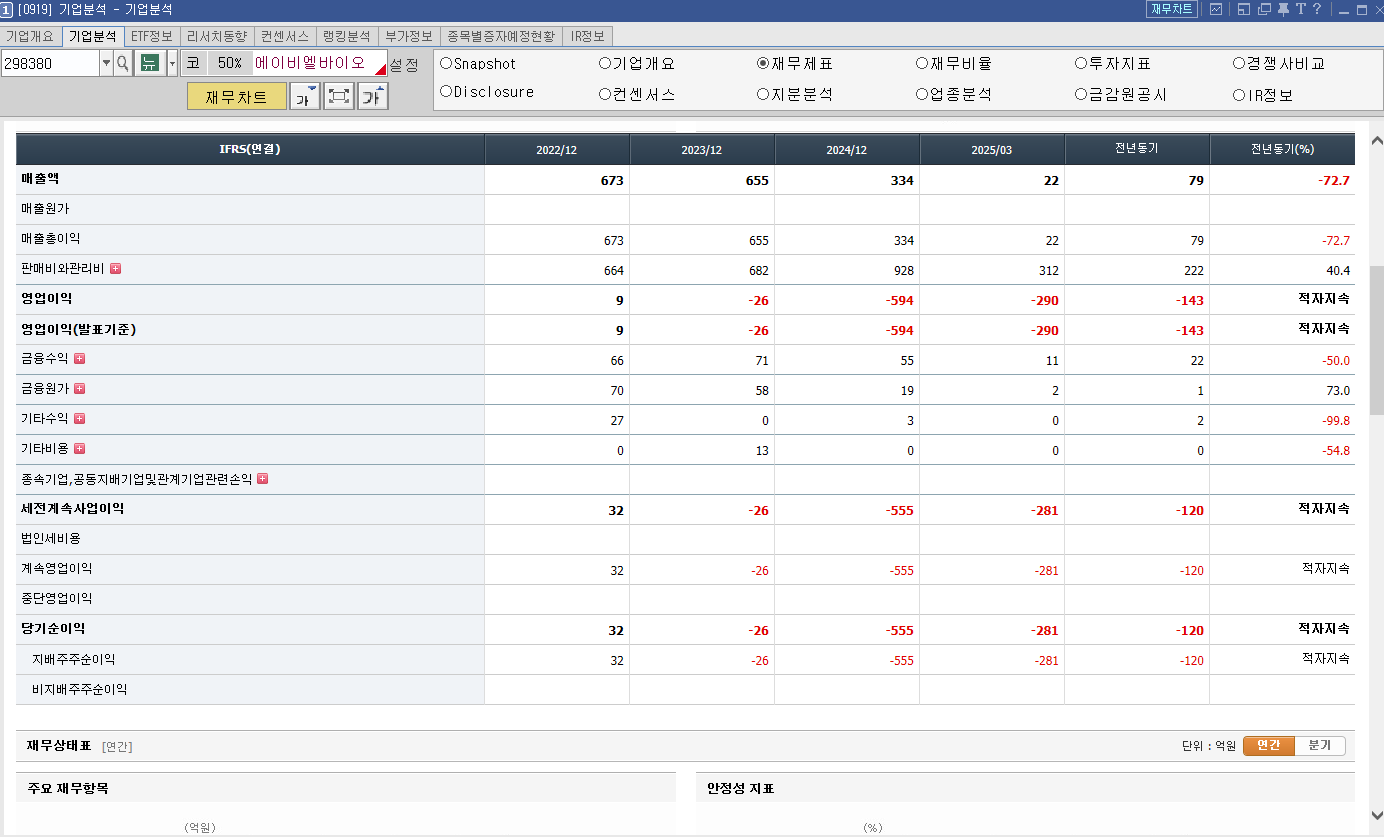Open help with the question mark icon
The height and width of the screenshot is (837, 1384).
pyautogui.click(x=1318, y=9)
